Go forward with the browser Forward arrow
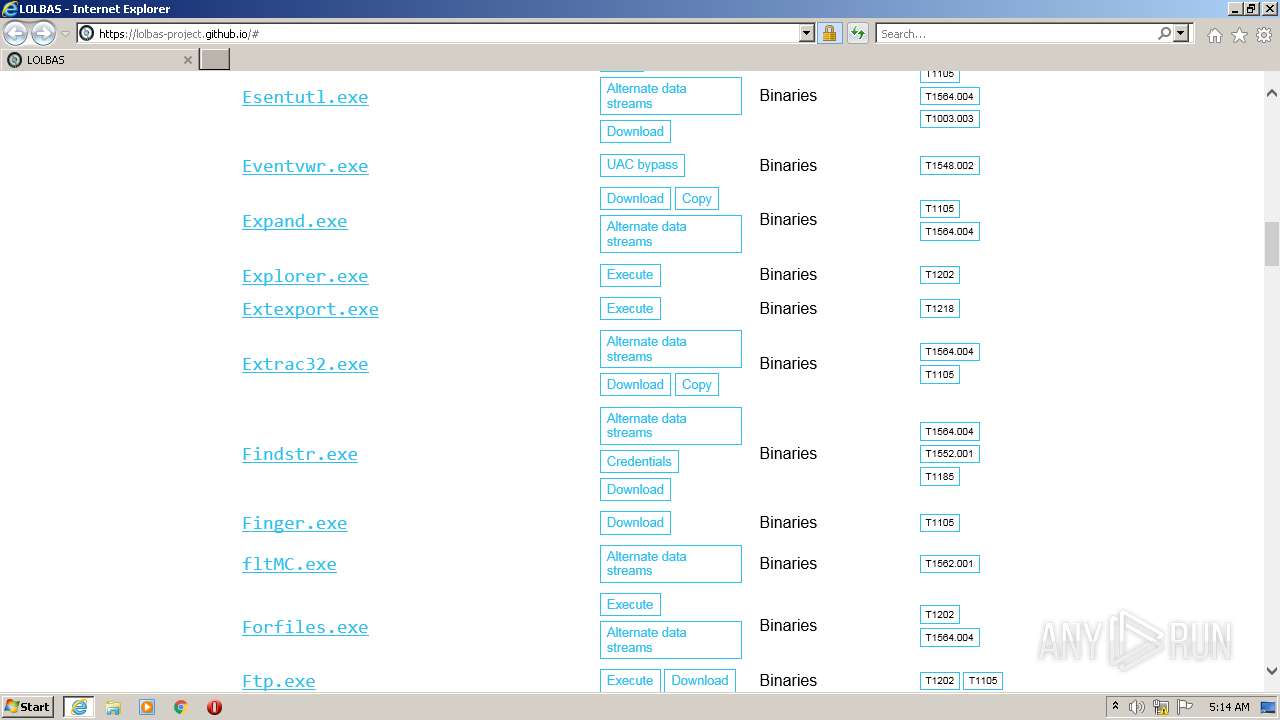This screenshot has height=720, width=1280. coord(43,34)
